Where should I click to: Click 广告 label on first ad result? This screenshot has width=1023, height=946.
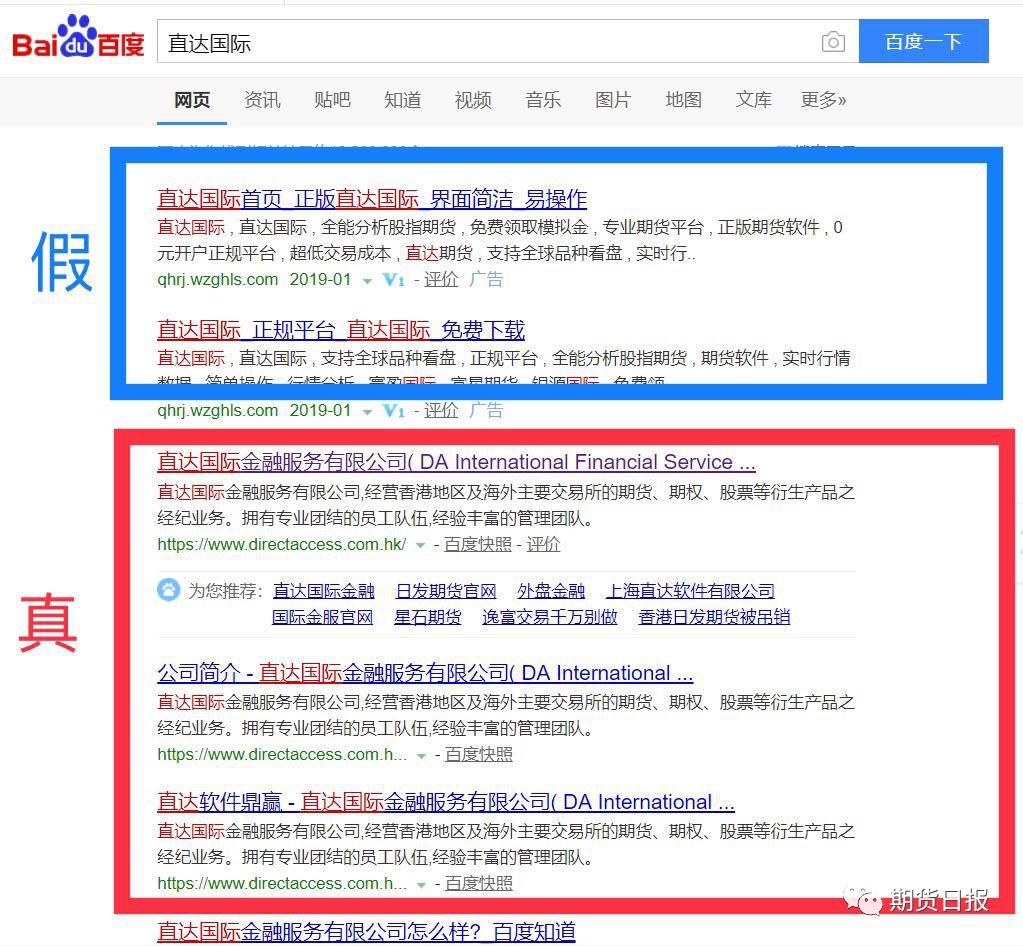point(486,279)
